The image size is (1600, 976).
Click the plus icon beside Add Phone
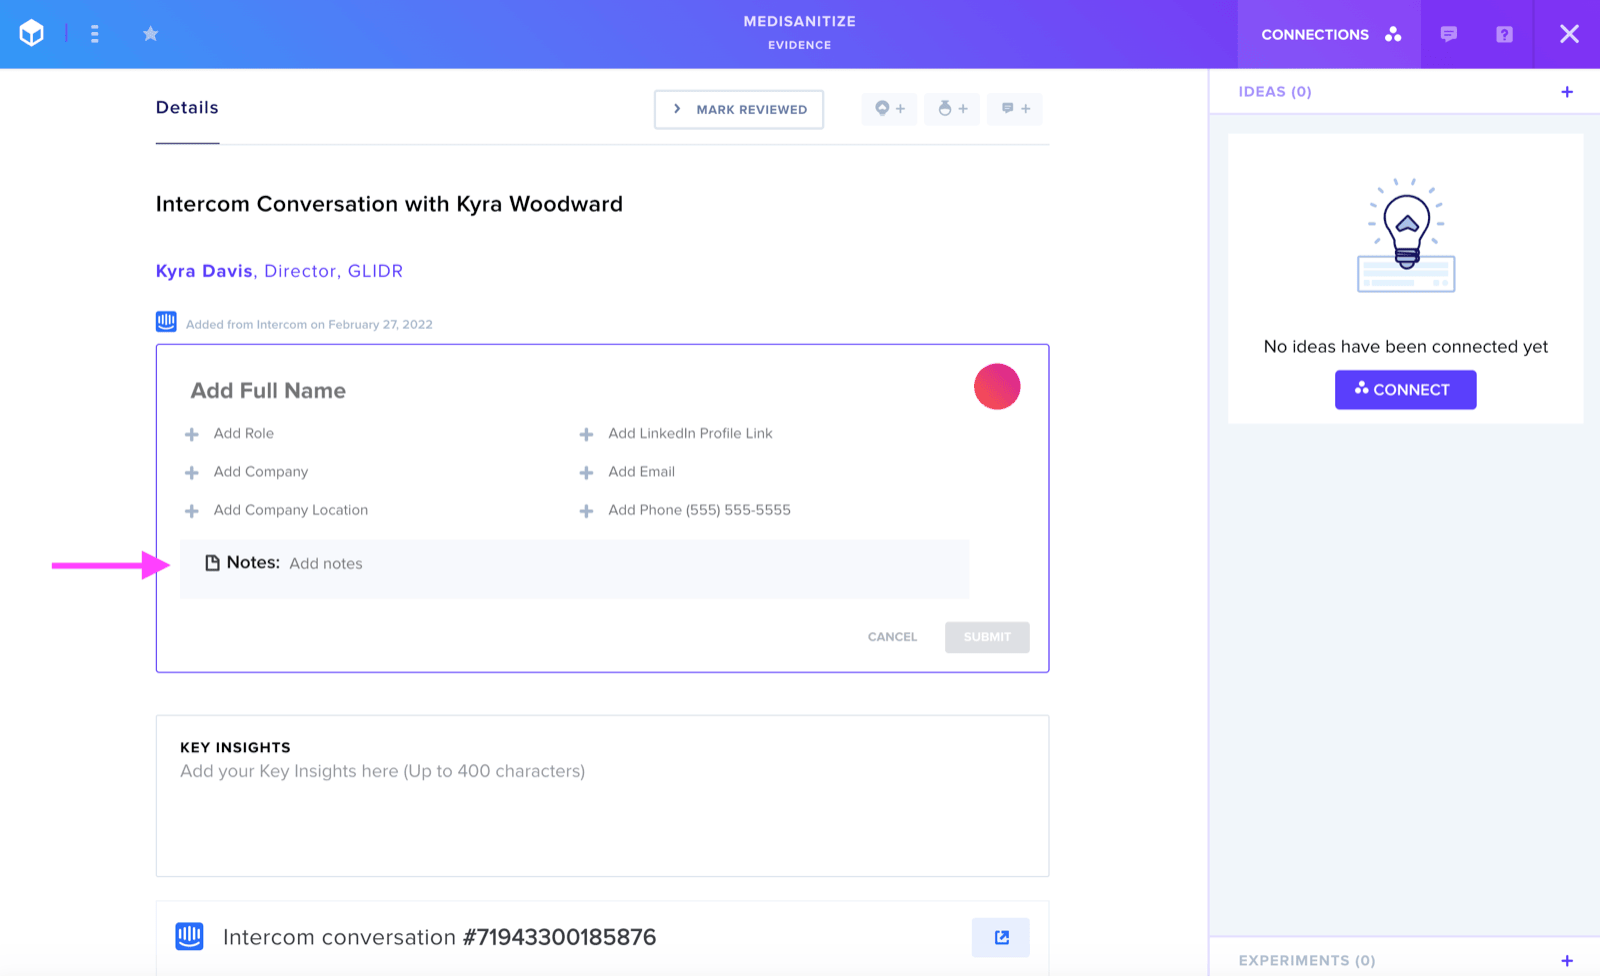(x=587, y=511)
